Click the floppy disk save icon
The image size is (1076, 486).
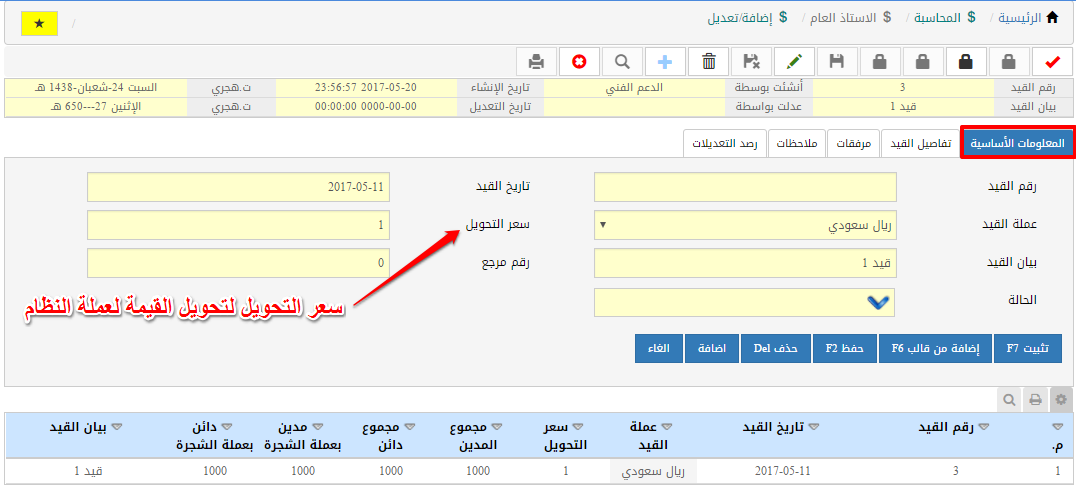(x=837, y=62)
